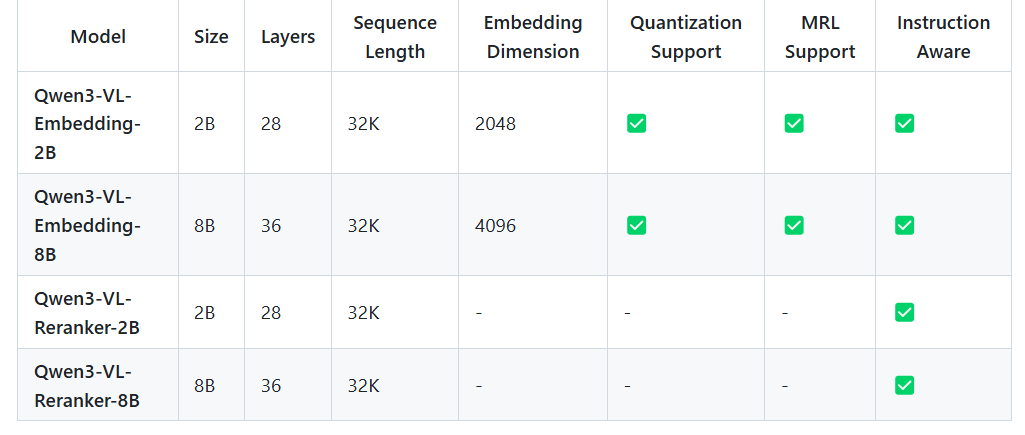This screenshot has height=435, width=1025.
Task: Click Quantization Support checkmark for Qwen3-VL-Embedding-2B
Action: [x=636, y=123]
